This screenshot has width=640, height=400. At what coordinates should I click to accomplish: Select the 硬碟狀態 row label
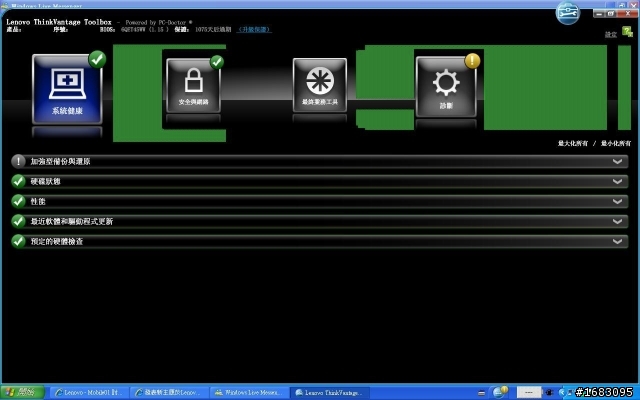click(45, 181)
